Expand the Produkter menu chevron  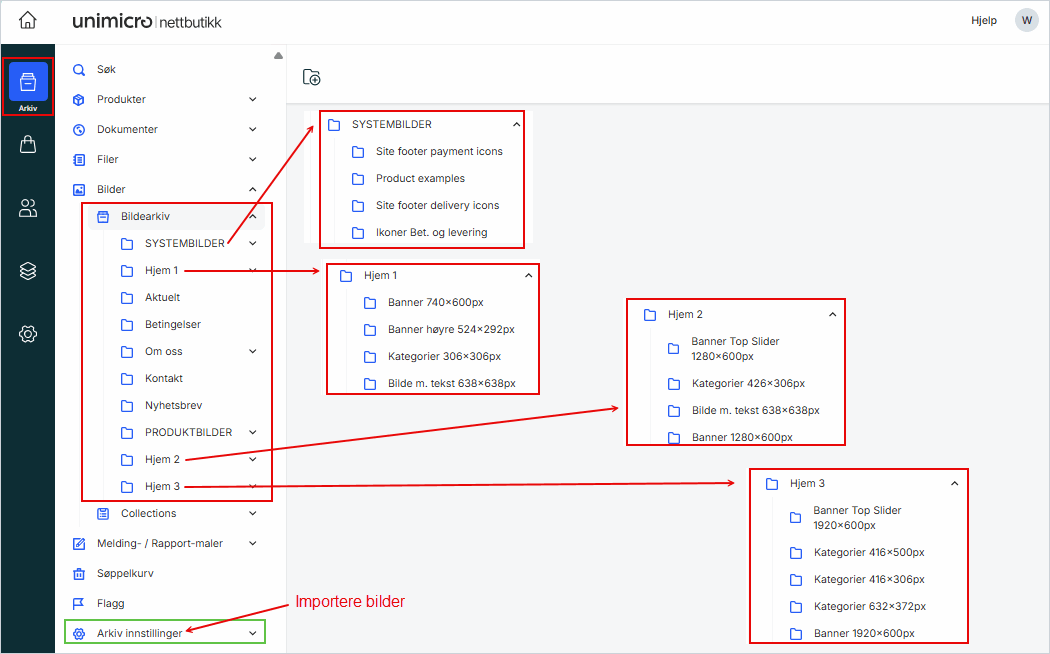252,100
